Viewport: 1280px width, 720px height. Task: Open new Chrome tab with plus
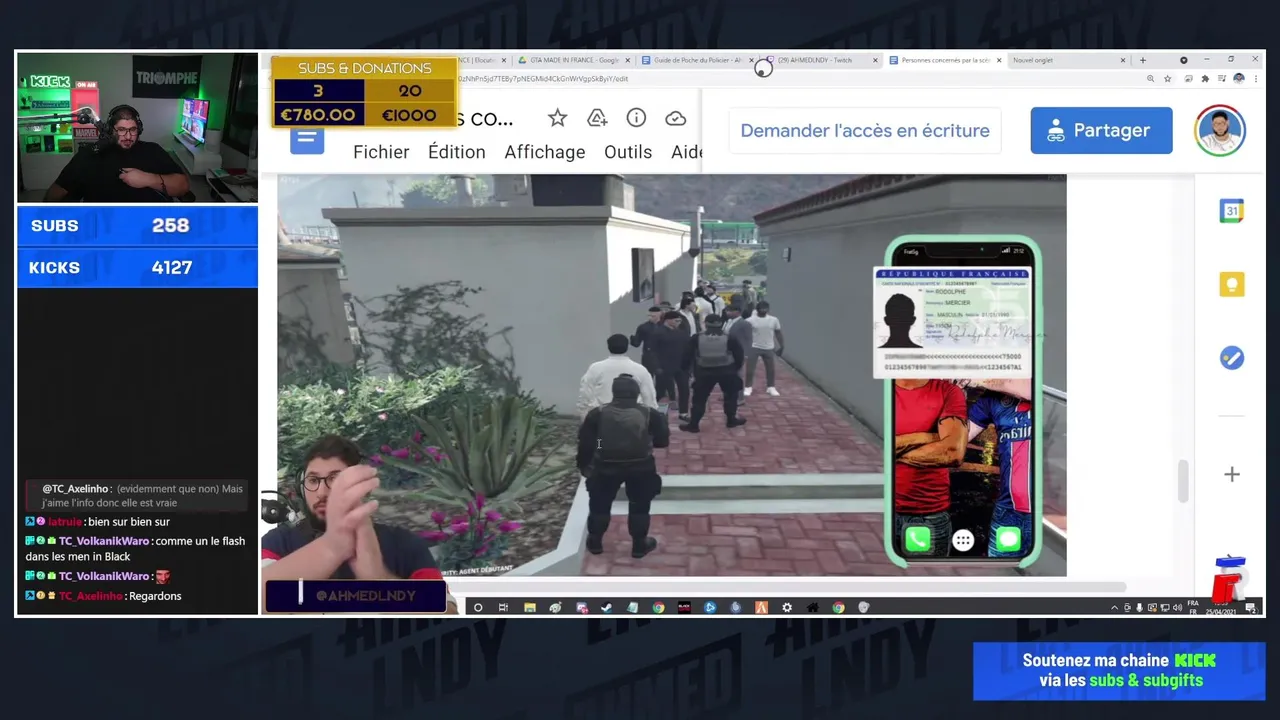coord(1143,60)
